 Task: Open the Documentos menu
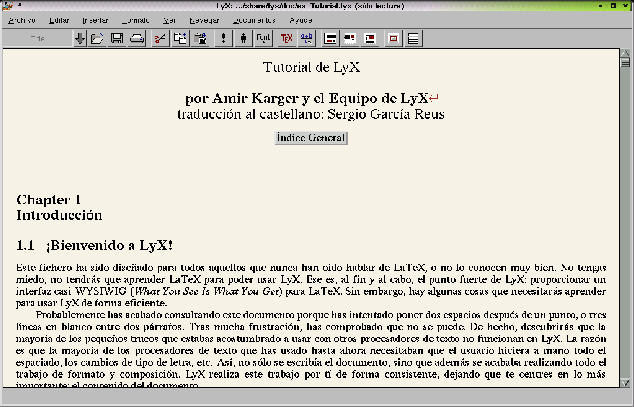click(254, 20)
